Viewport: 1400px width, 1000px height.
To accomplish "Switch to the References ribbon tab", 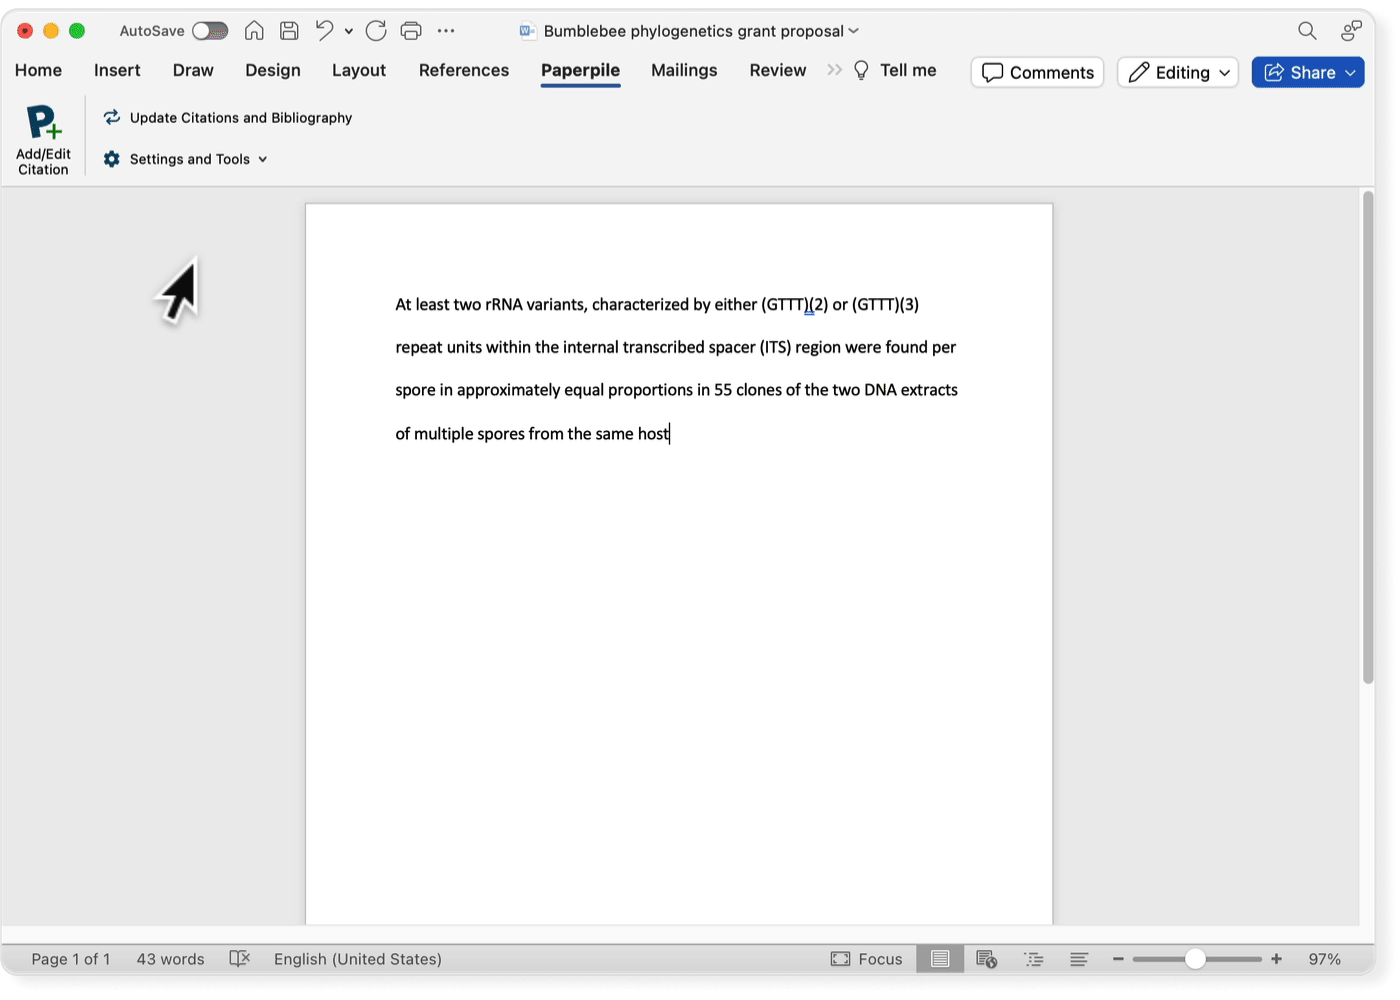I will pos(463,70).
